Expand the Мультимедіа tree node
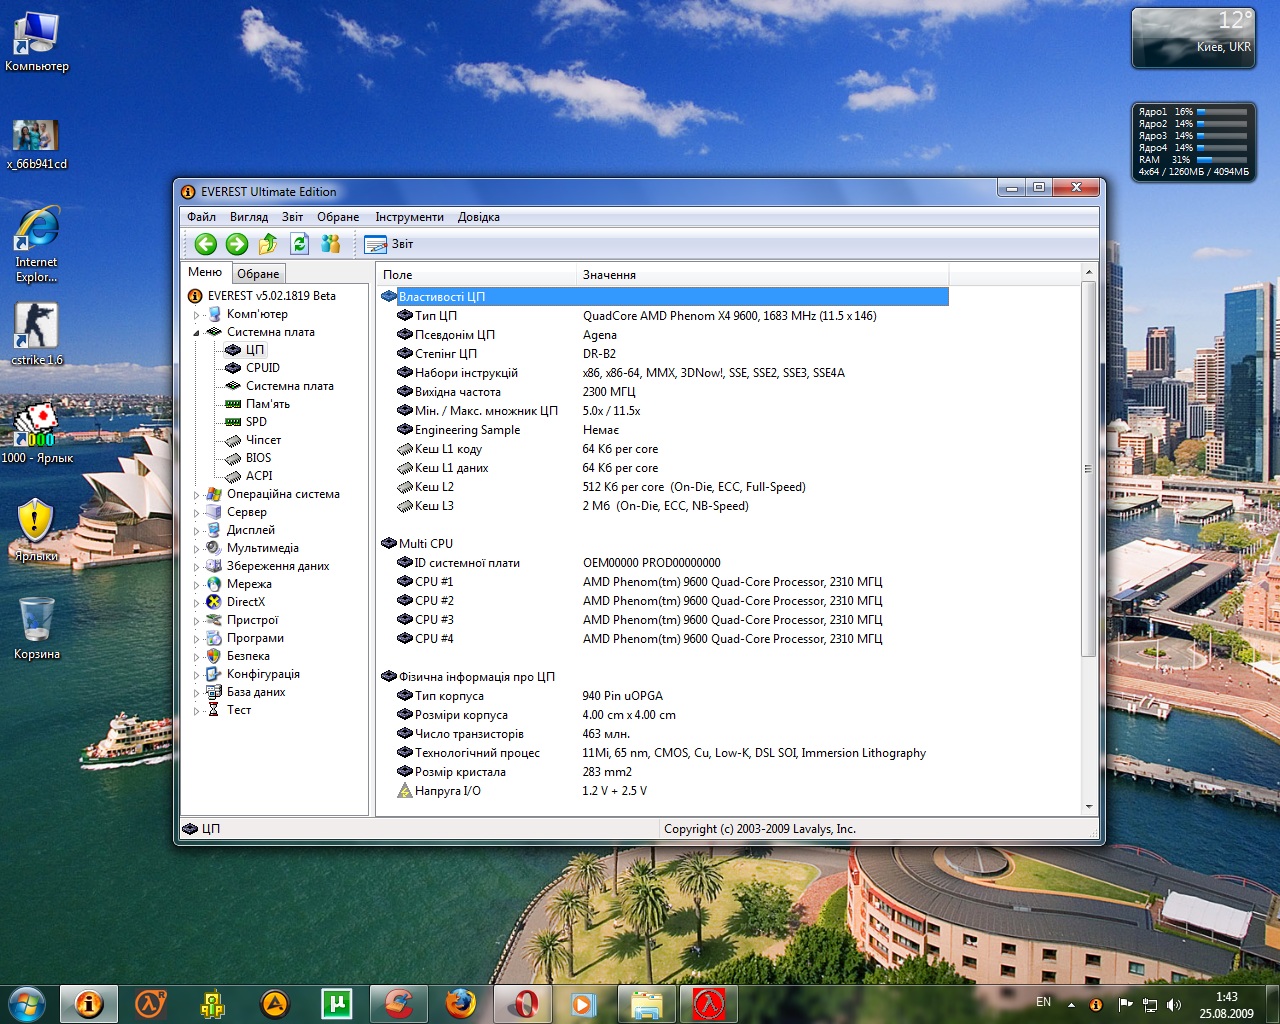This screenshot has width=1280, height=1024. click(196, 549)
